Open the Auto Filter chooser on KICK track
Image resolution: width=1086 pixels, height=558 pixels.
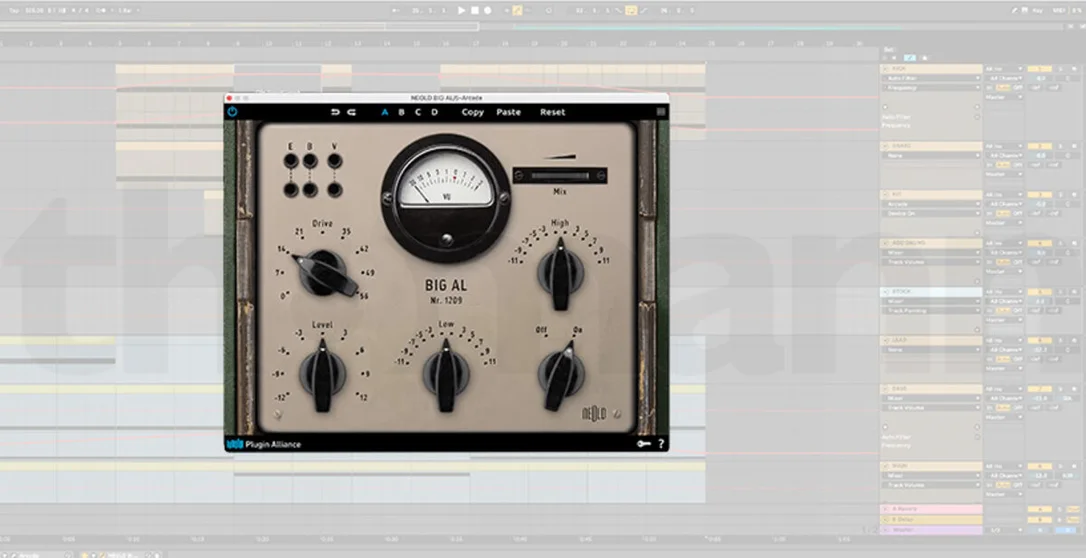click(x=932, y=79)
